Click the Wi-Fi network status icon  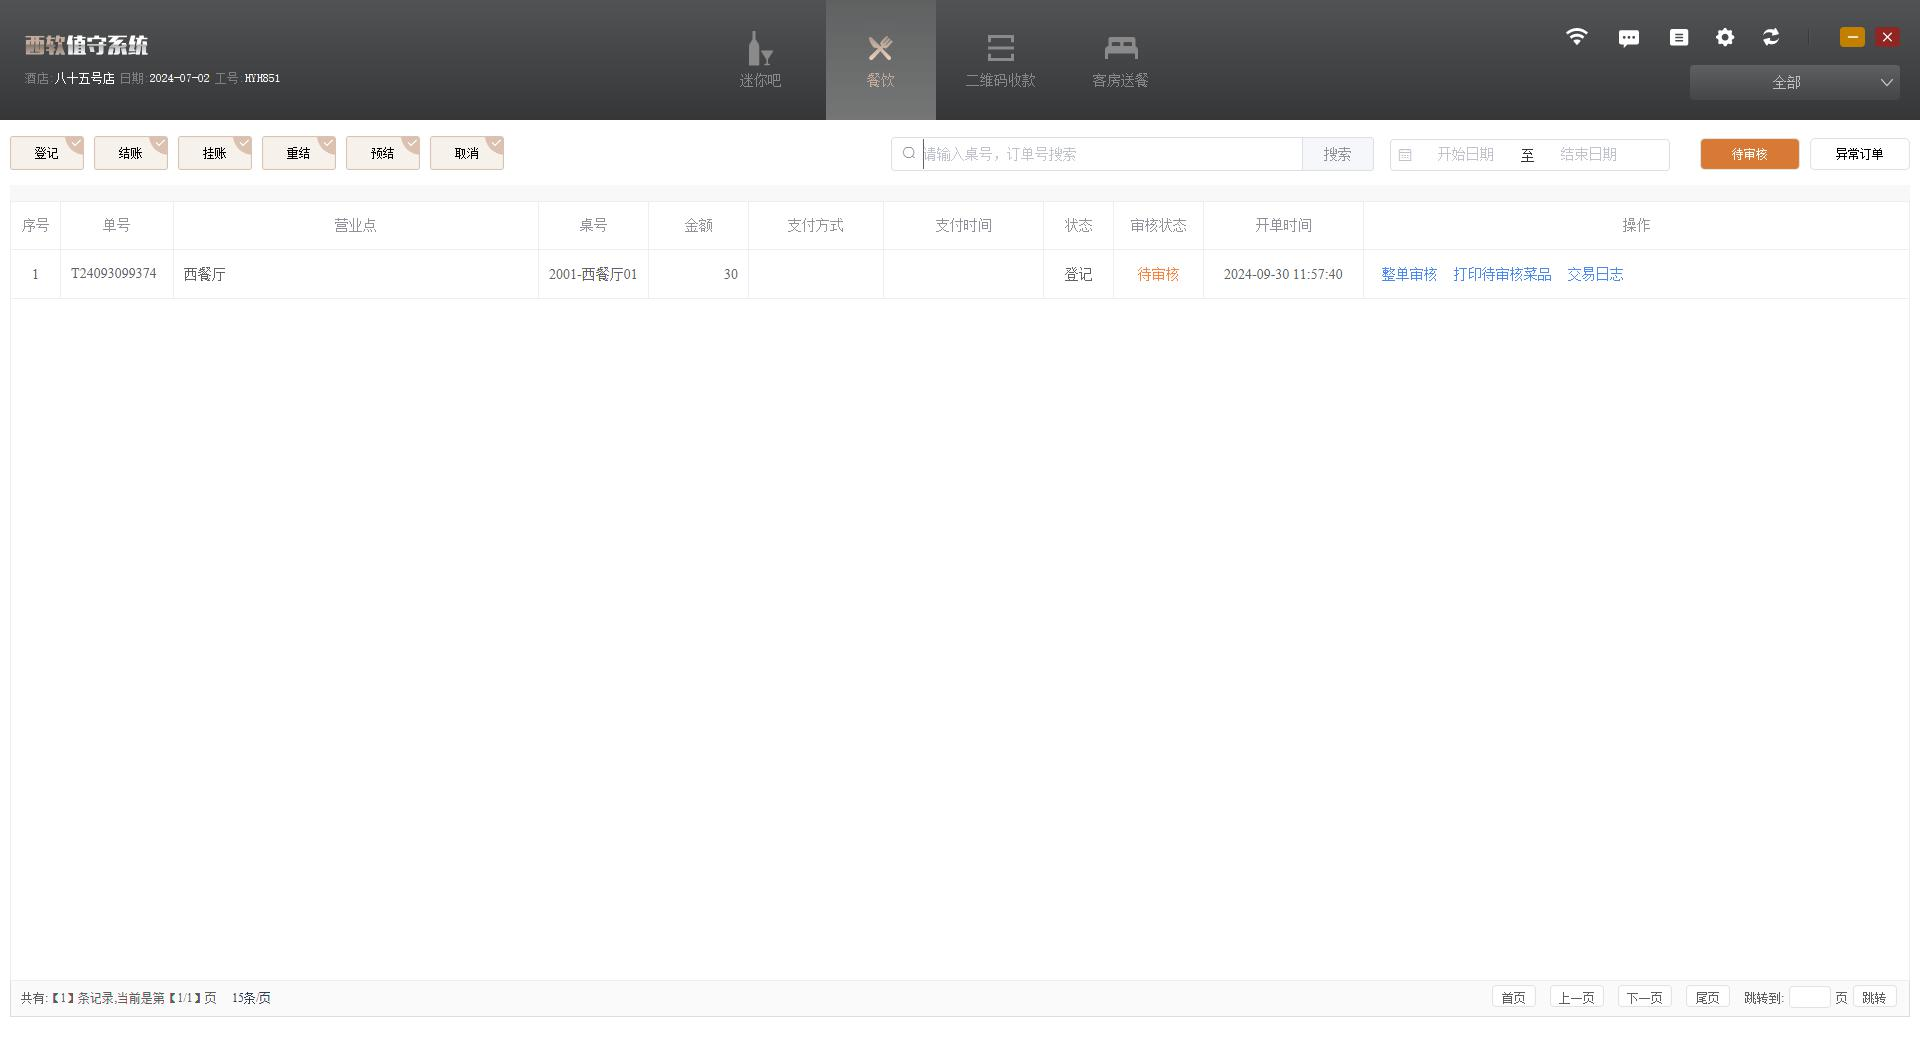pos(1576,37)
